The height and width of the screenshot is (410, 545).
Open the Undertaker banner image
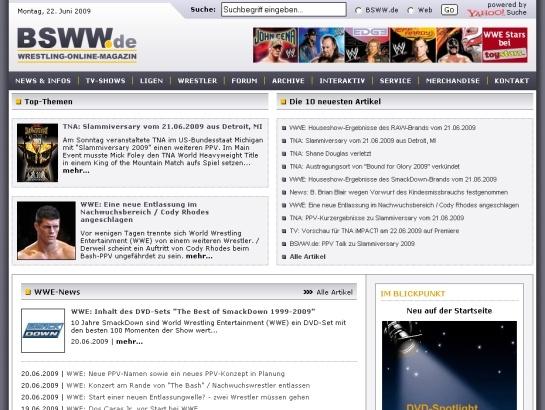click(322, 45)
